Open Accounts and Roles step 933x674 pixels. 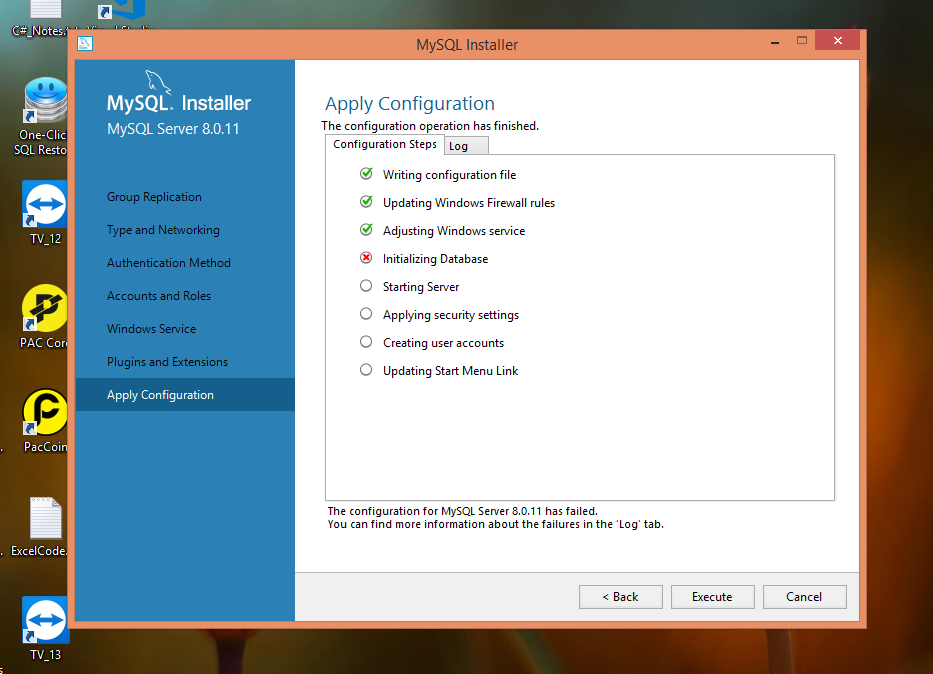pyautogui.click(x=159, y=296)
